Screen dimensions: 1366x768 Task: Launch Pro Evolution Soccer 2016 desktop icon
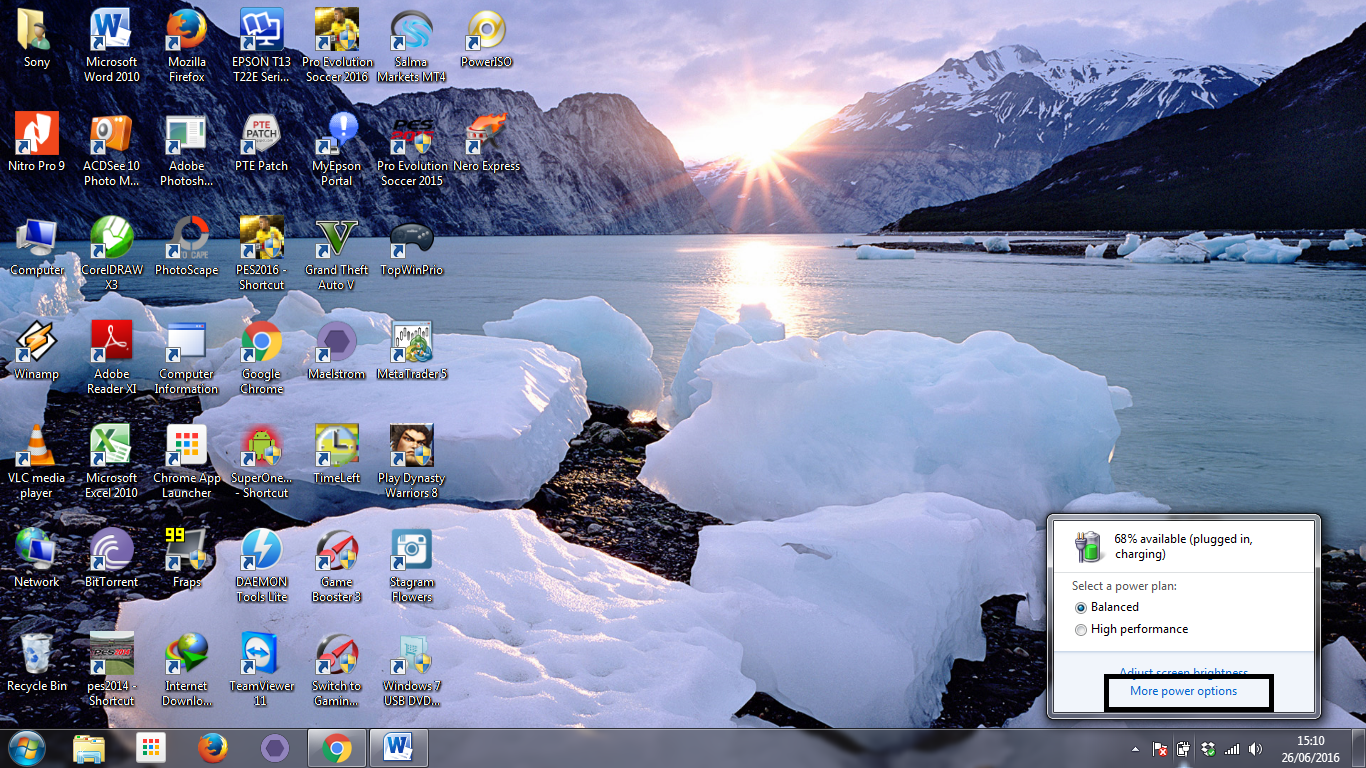[337, 46]
